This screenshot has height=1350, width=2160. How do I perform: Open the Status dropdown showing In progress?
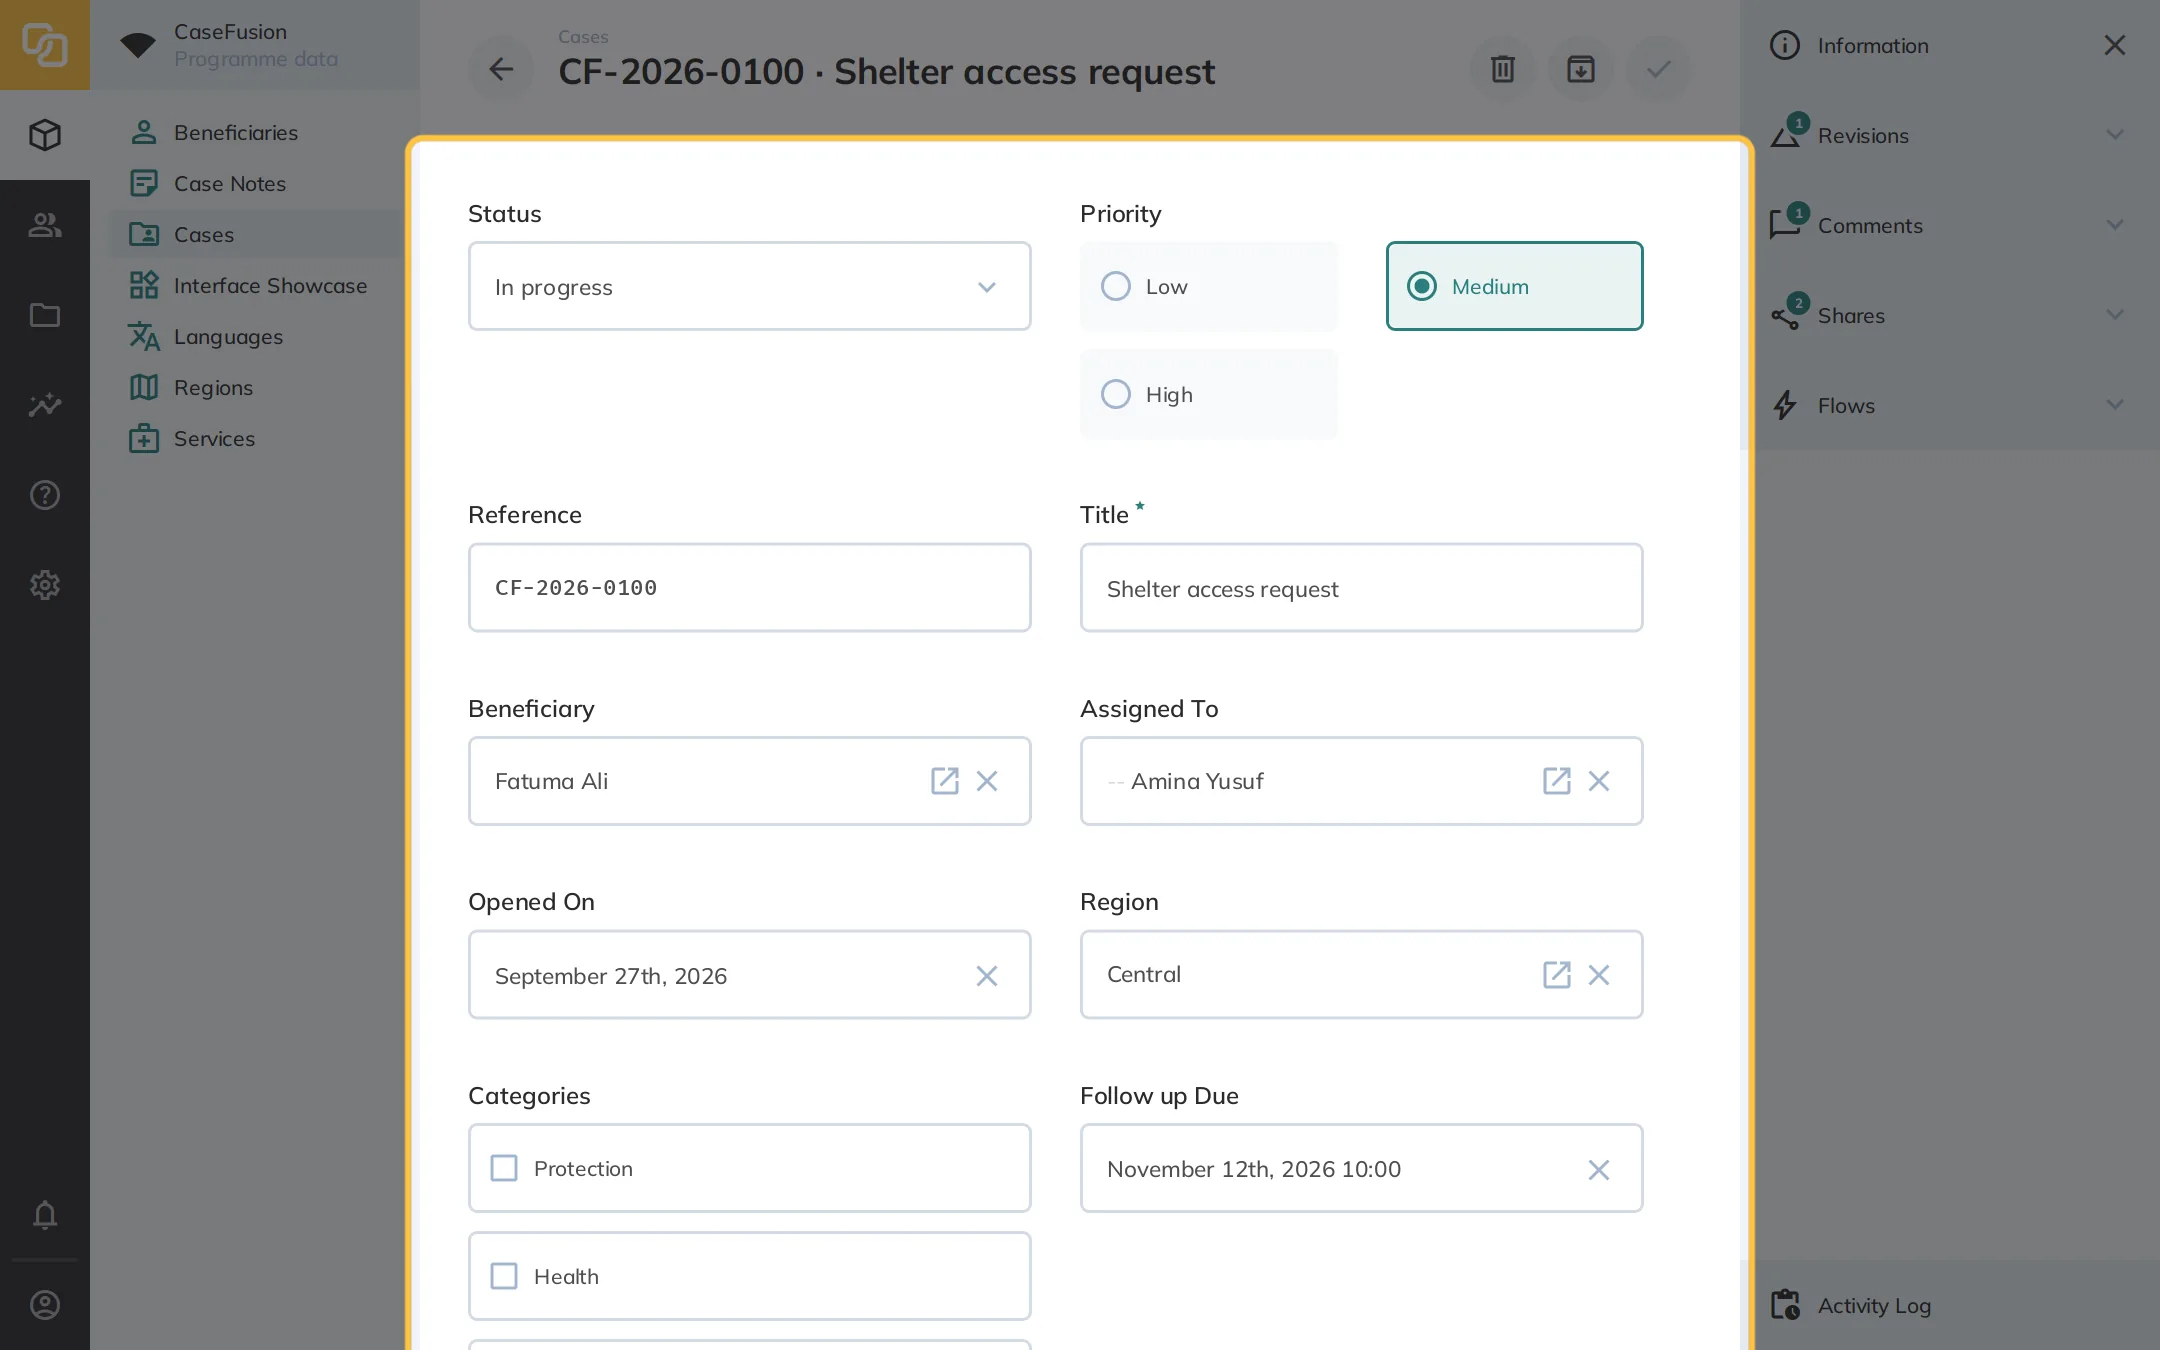click(x=749, y=286)
